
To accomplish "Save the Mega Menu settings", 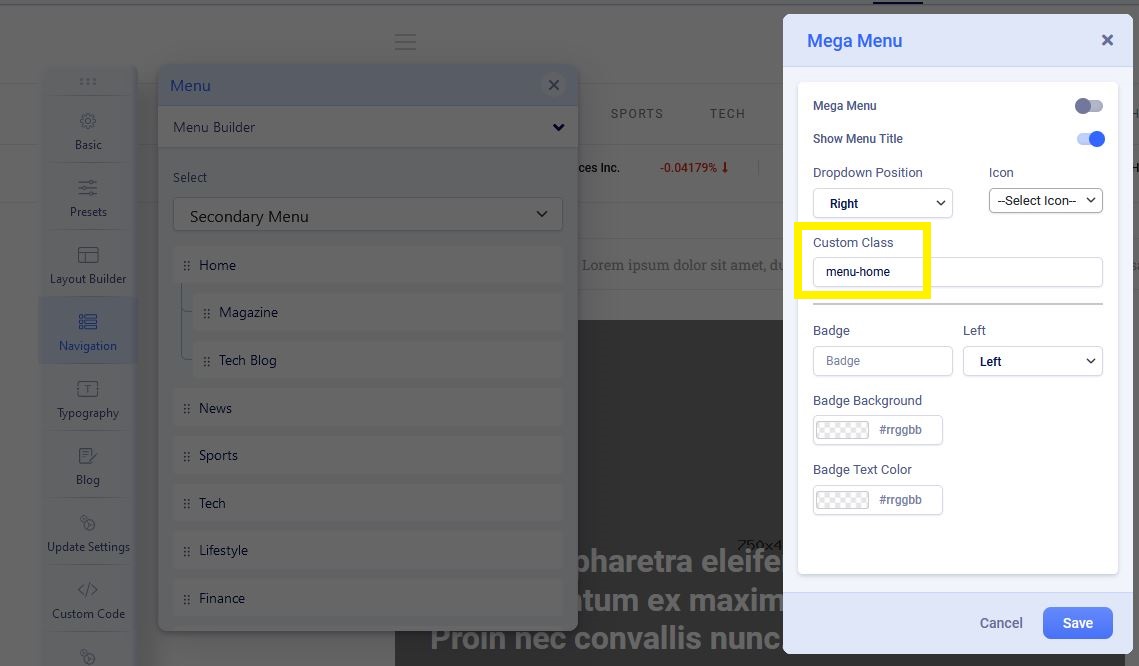I will coord(1077,622).
